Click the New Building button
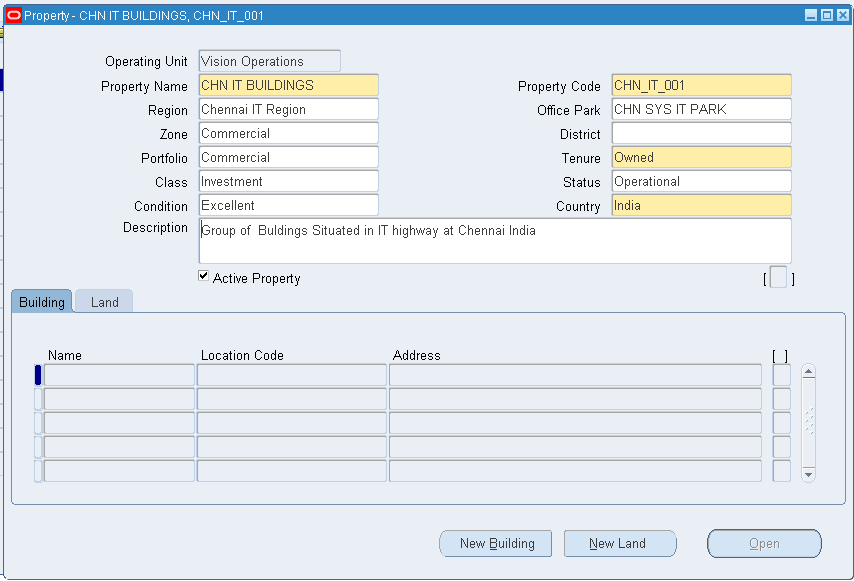The height and width of the screenshot is (581, 854). pos(495,543)
